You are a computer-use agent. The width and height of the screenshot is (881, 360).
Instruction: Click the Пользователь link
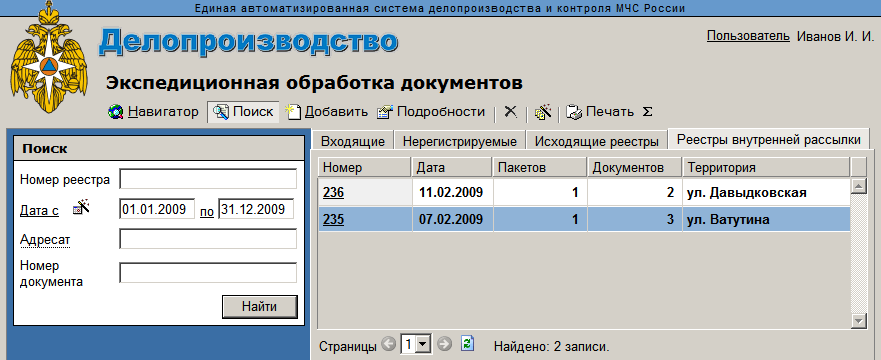coord(748,36)
